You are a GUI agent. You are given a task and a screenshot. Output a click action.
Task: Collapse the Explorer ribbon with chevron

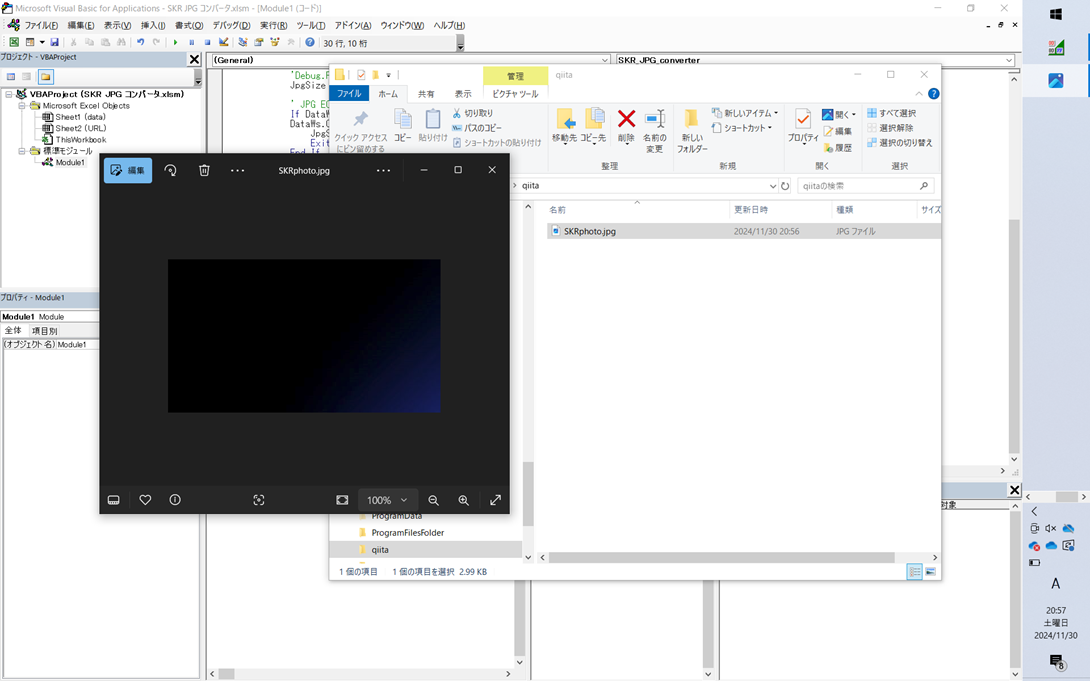[x=919, y=94]
